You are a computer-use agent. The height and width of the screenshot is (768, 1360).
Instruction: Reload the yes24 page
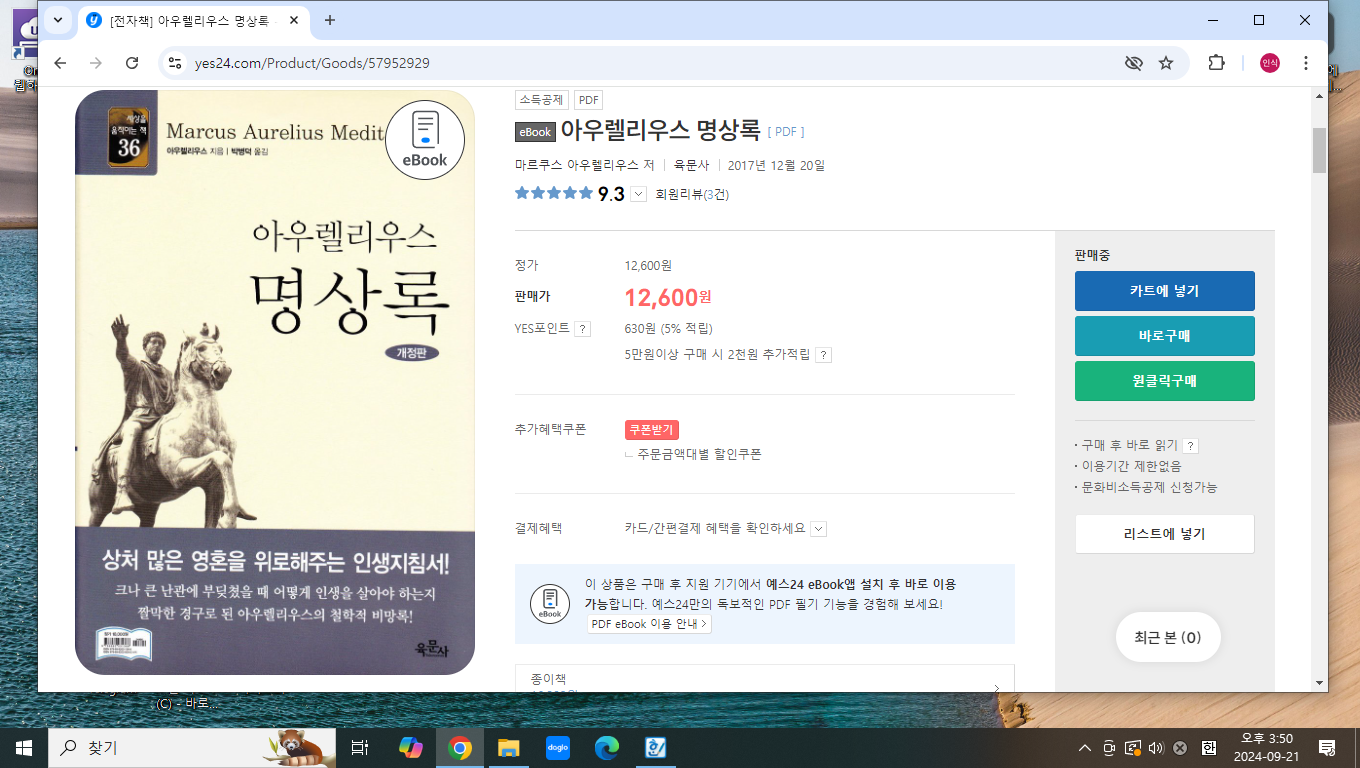click(x=132, y=63)
